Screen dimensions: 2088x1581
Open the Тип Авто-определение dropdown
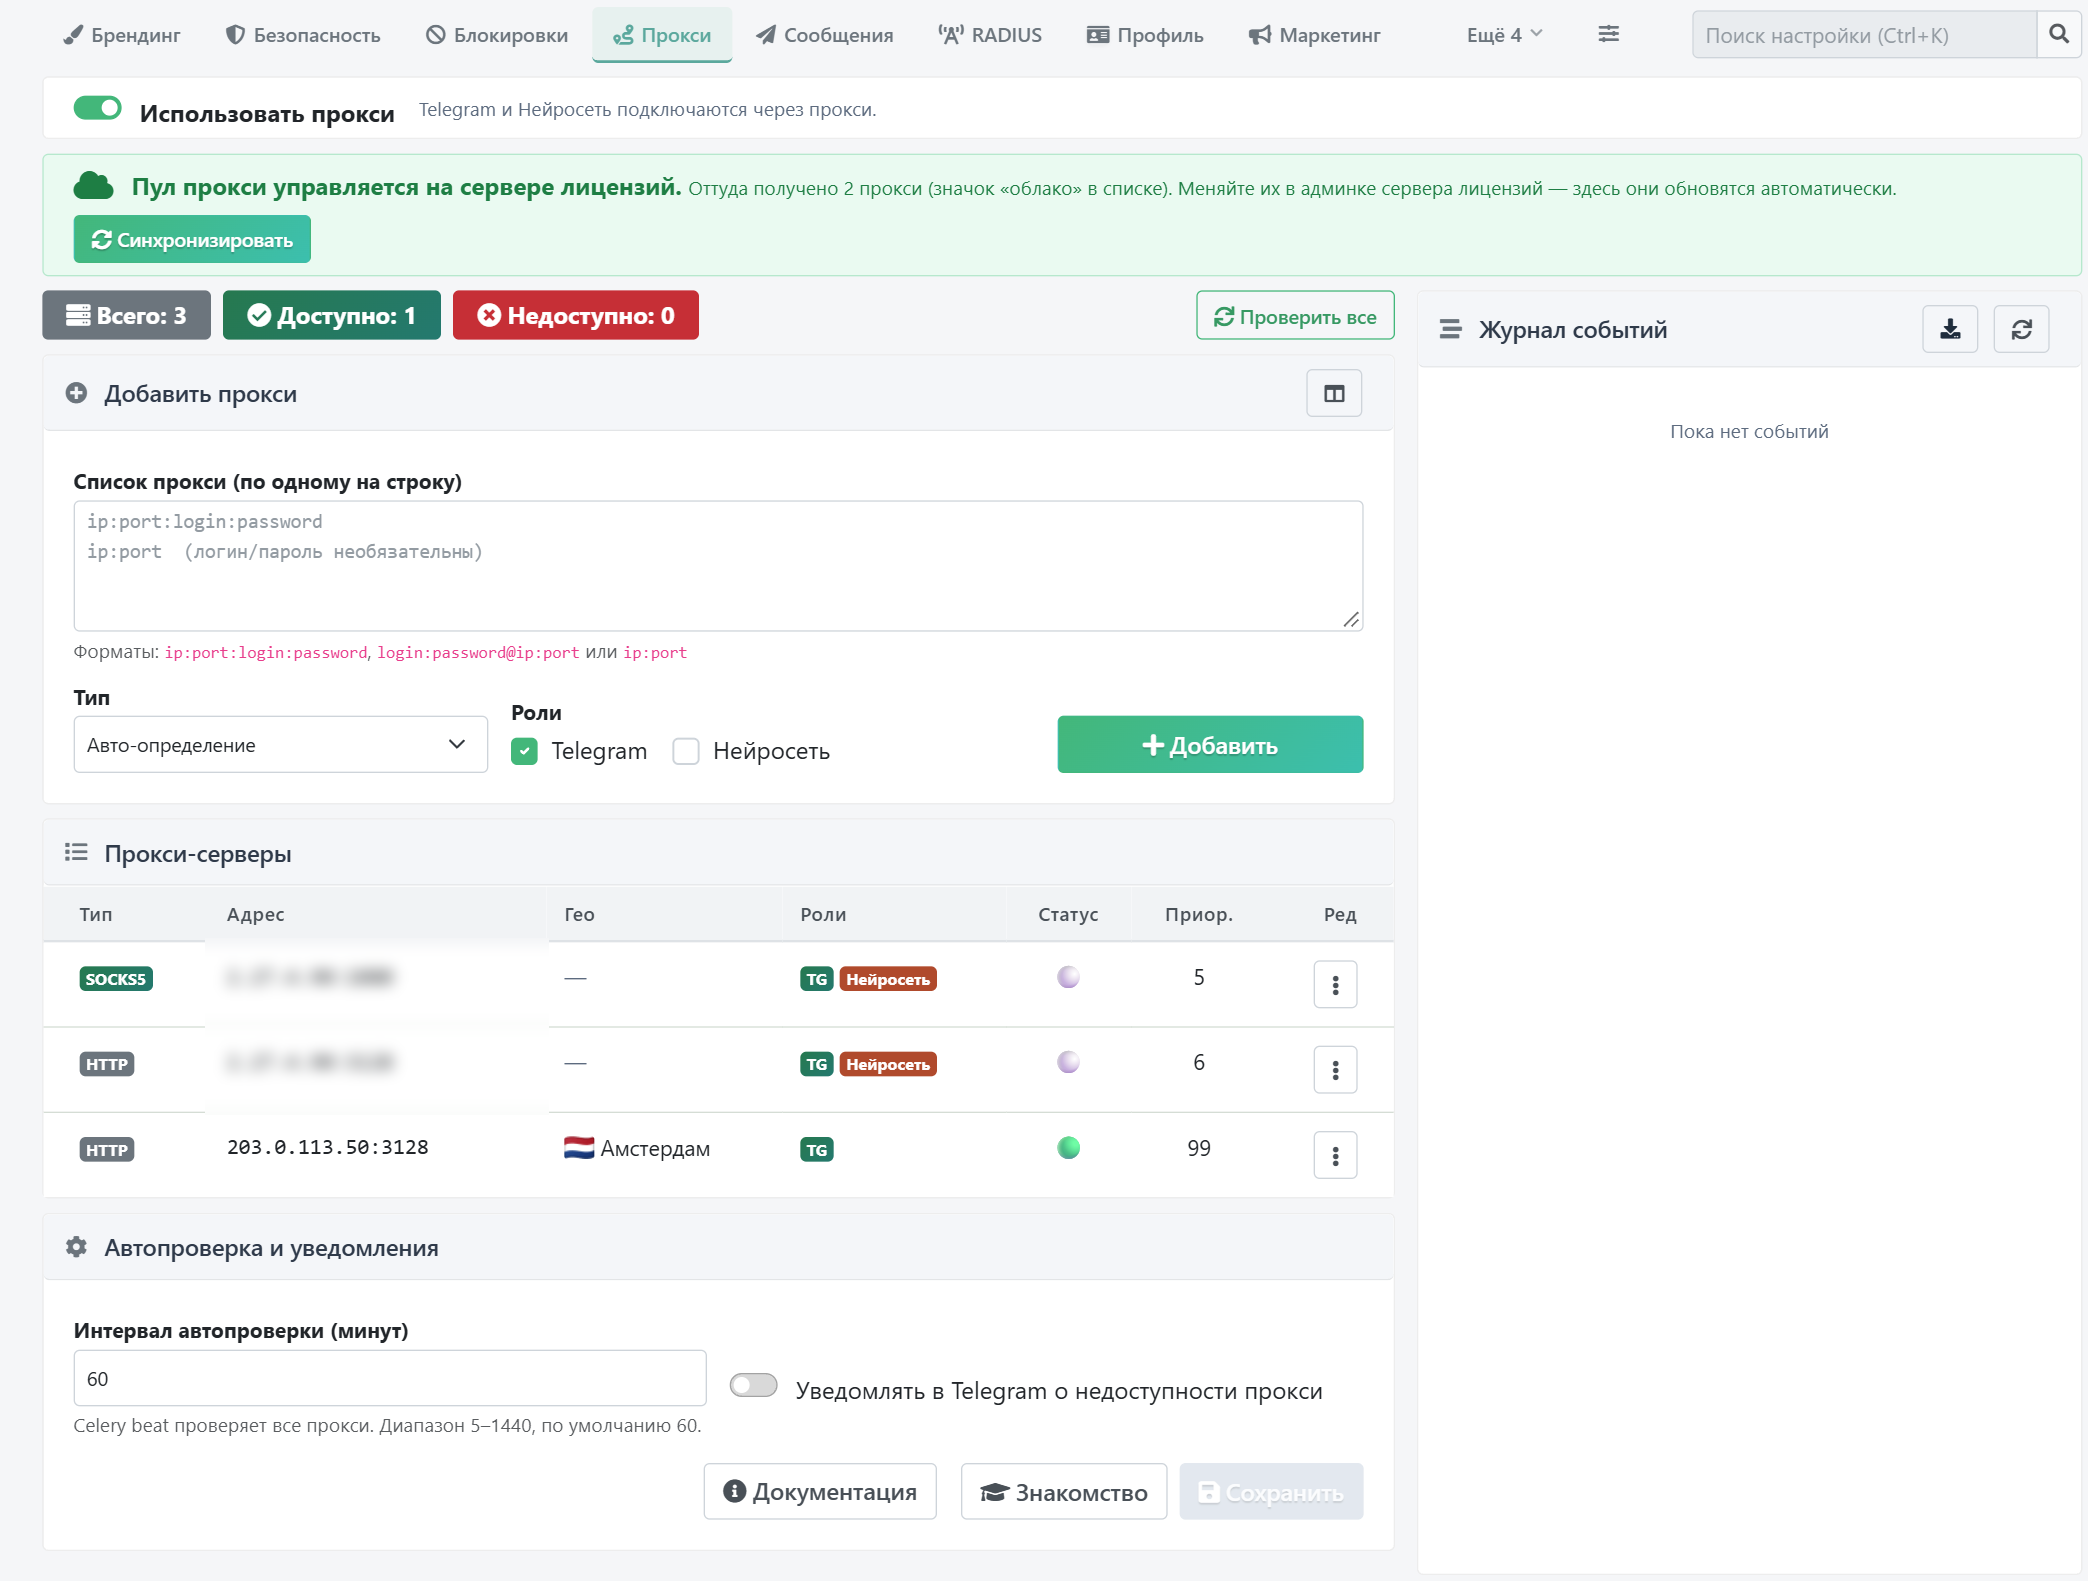[x=280, y=744]
